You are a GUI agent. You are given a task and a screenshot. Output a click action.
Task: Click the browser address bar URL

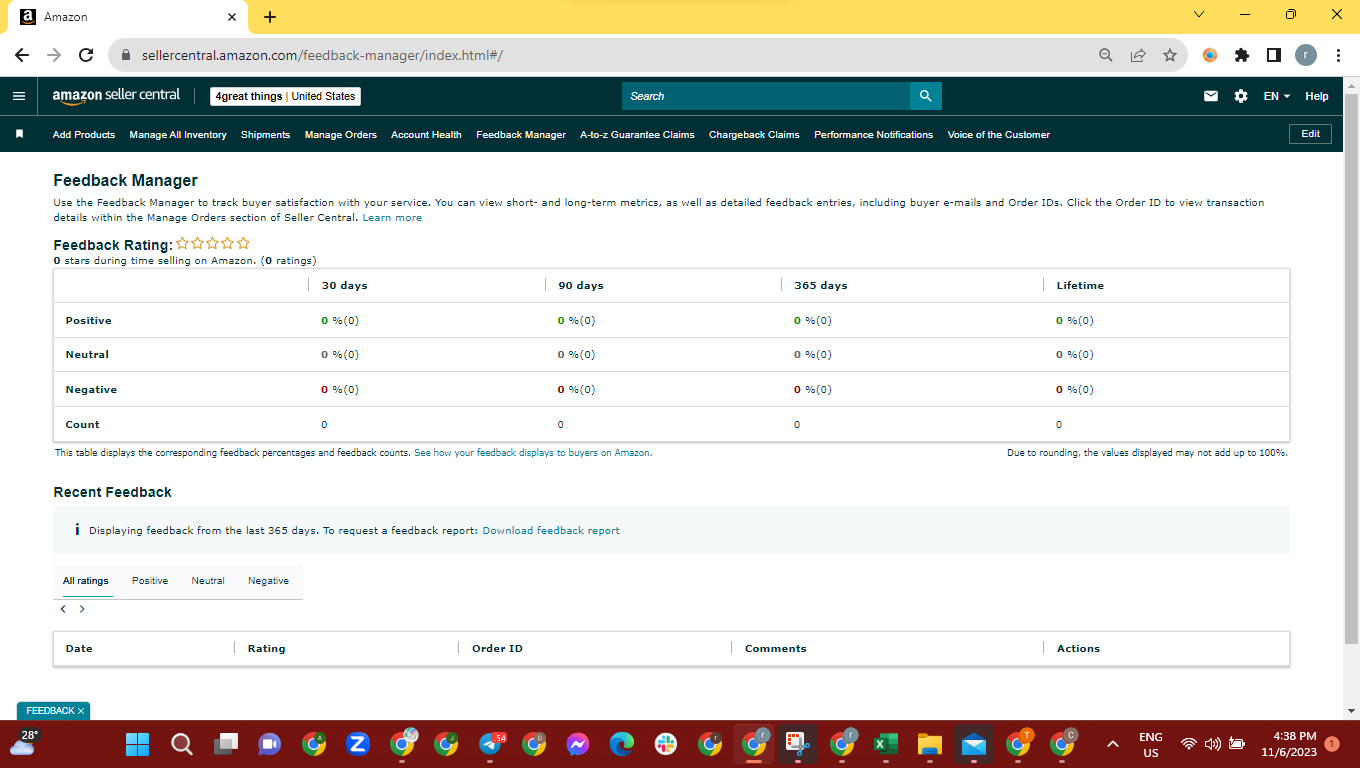(x=322, y=55)
